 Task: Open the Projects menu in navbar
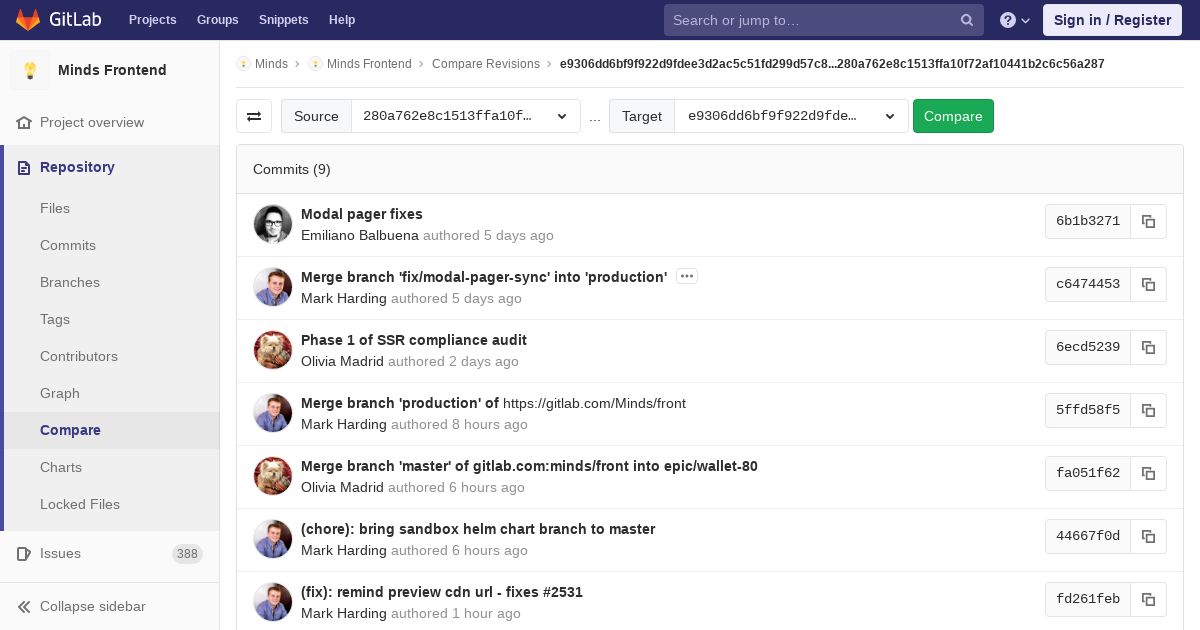[x=152, y=20]
